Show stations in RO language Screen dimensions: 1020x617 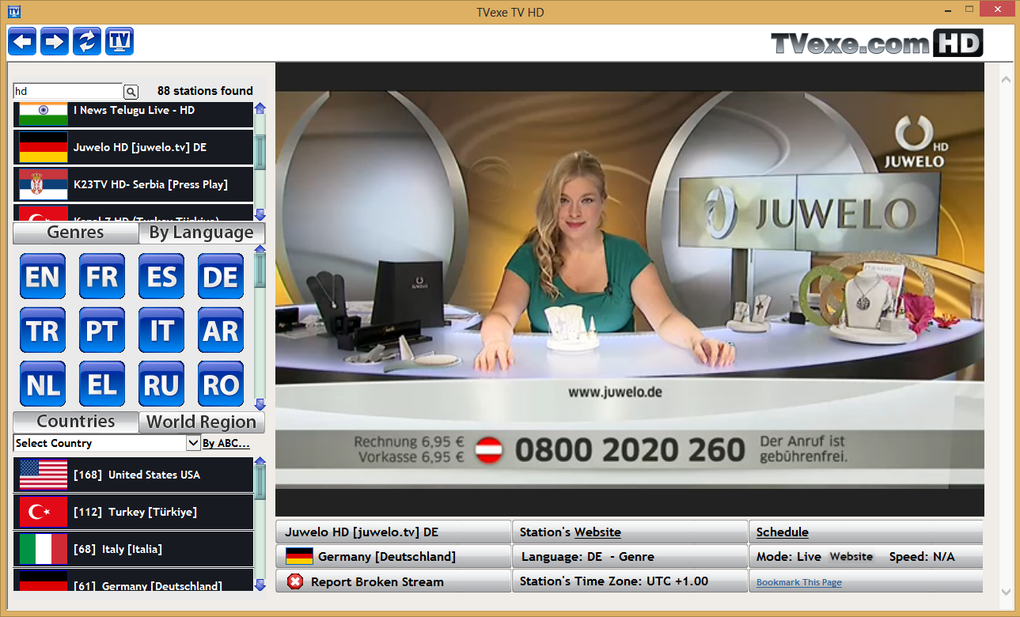(221, 385)
